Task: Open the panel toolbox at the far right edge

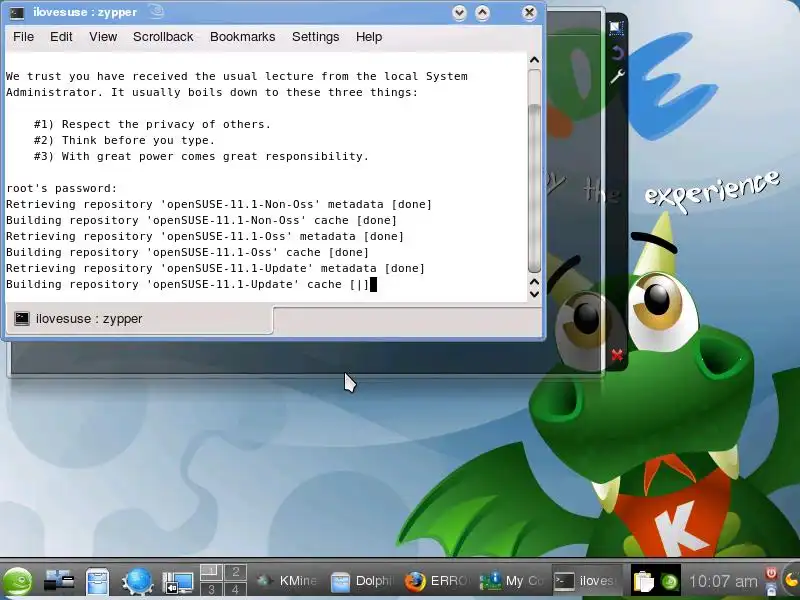Action: (792, 581)
